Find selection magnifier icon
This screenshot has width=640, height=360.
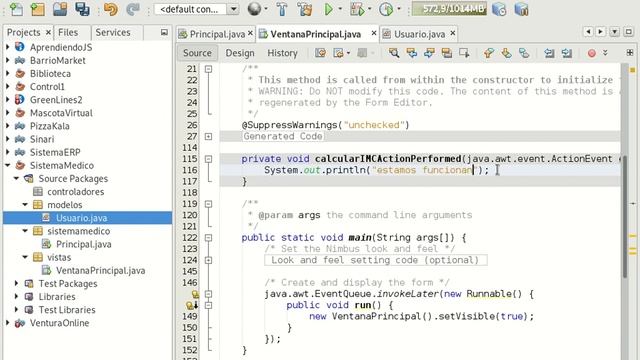point(394,53)
